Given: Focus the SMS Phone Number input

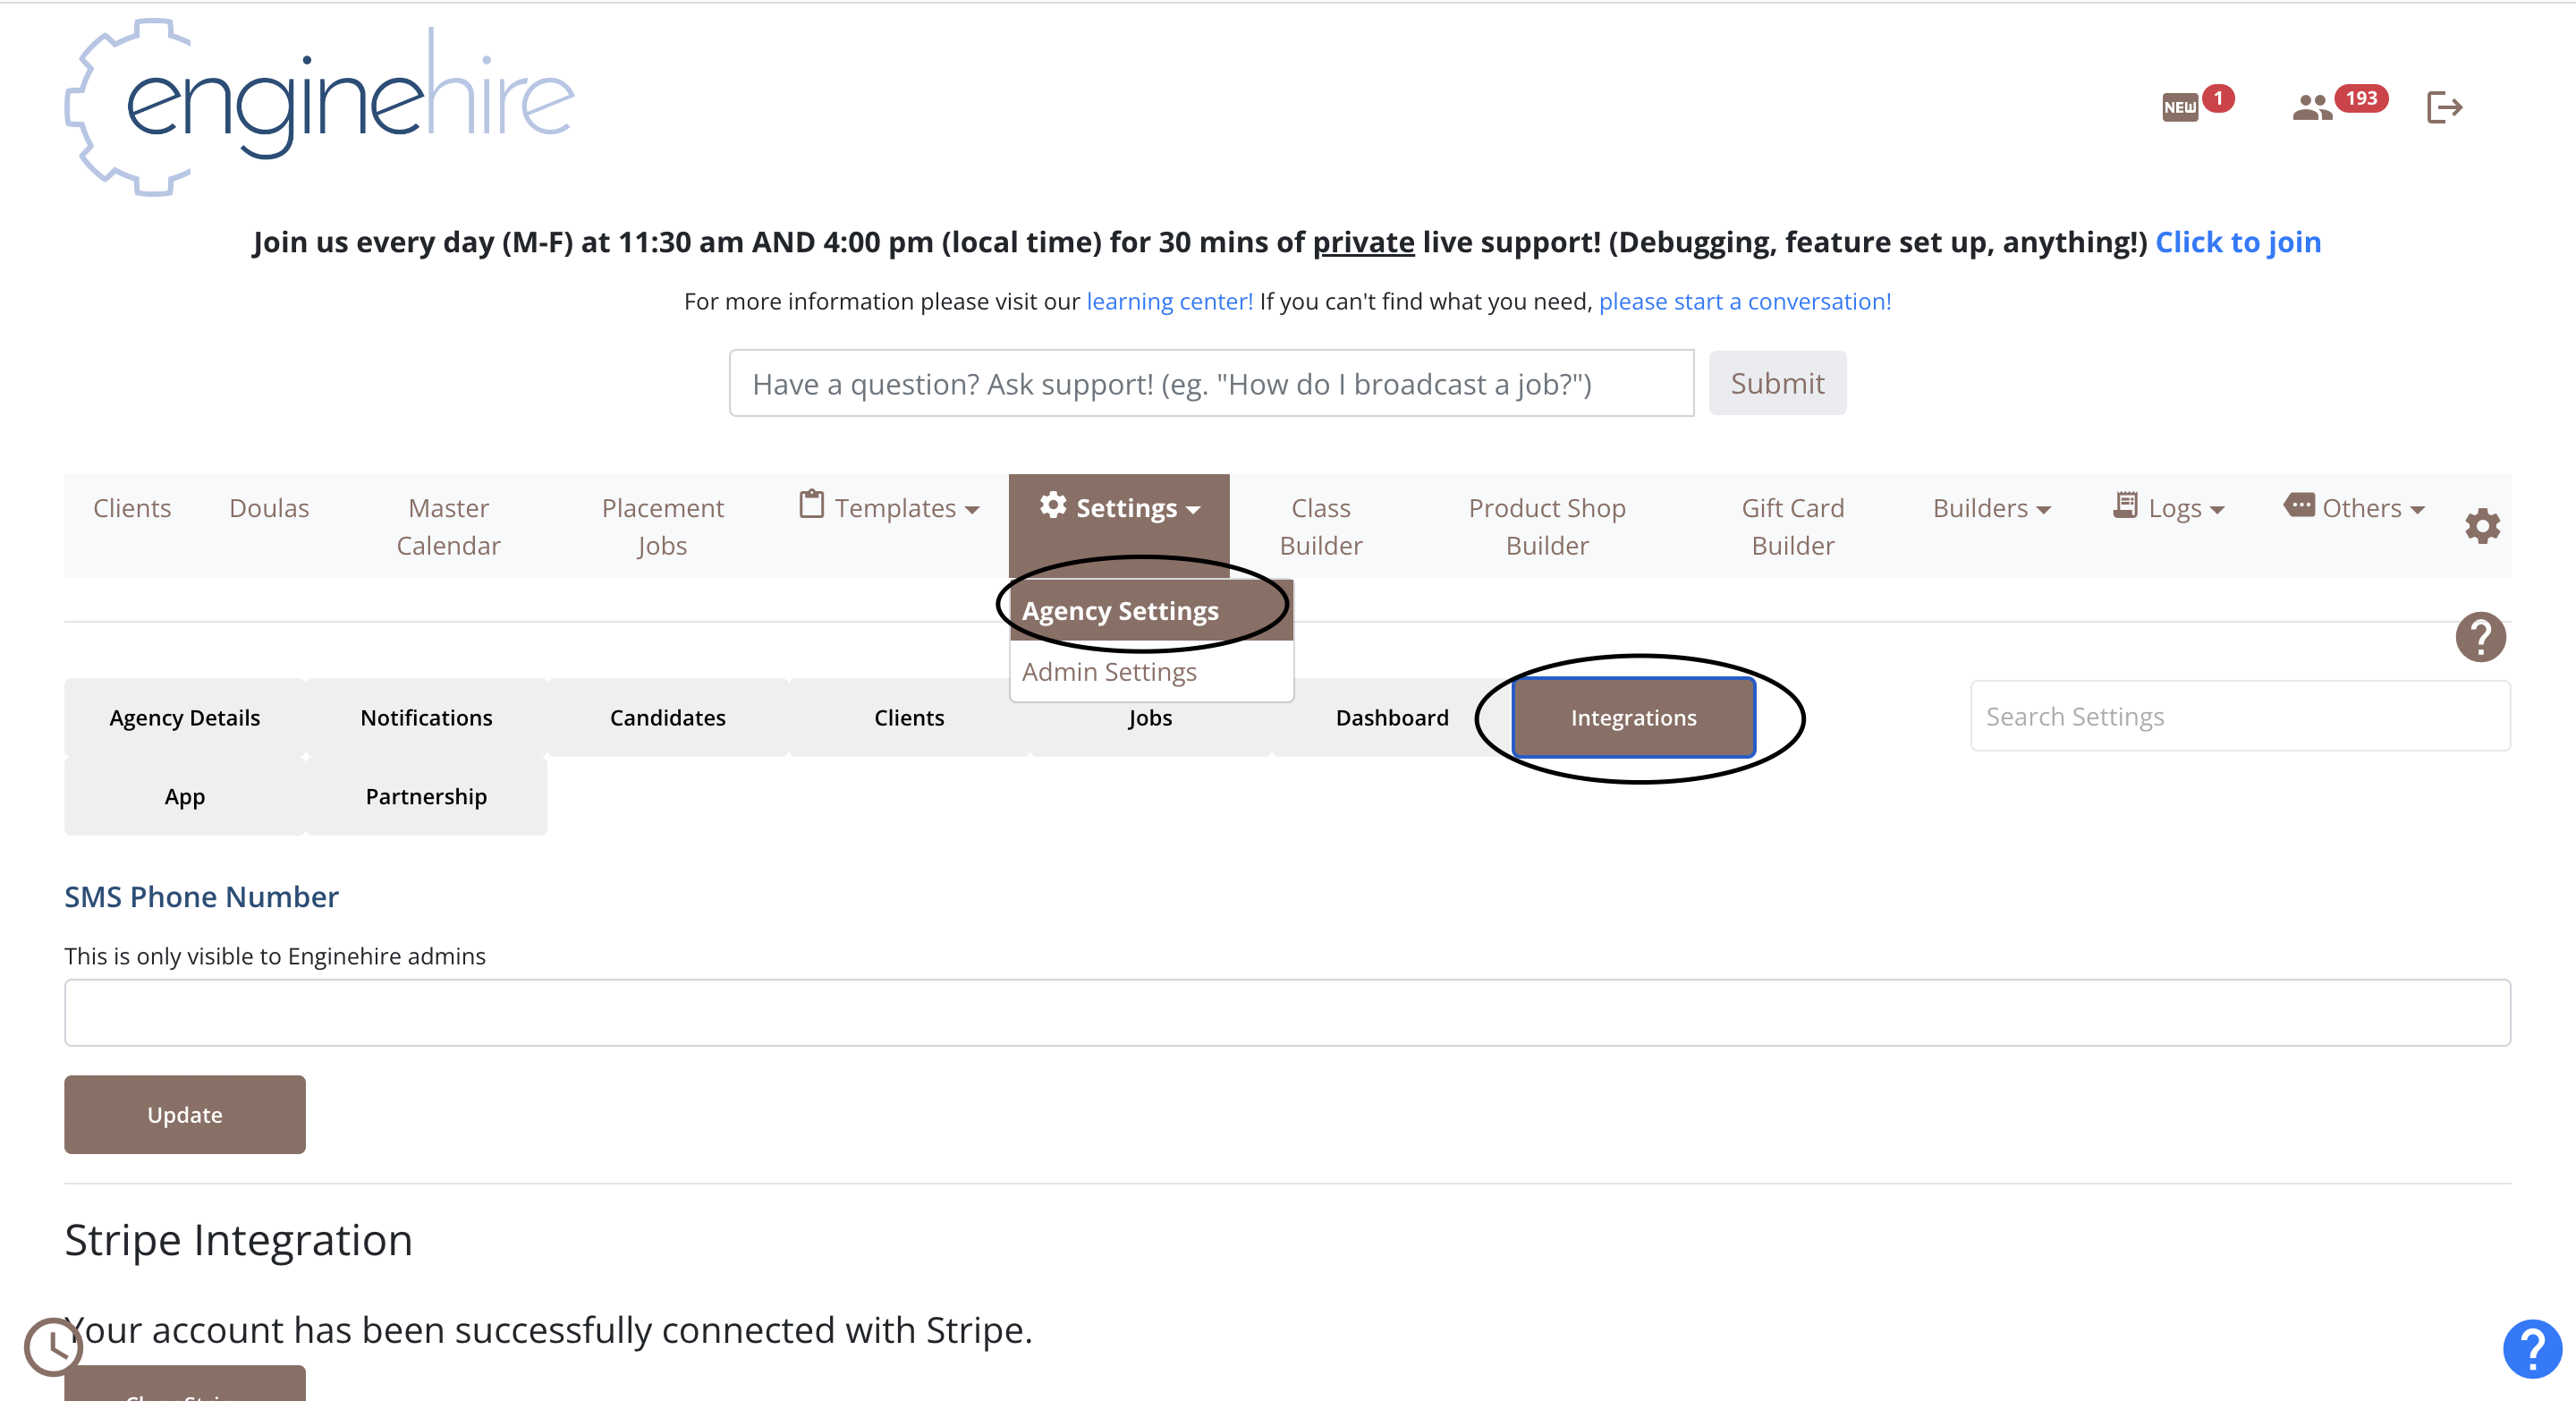Looking at the screenshot, I should [x=1287, y=1013].
